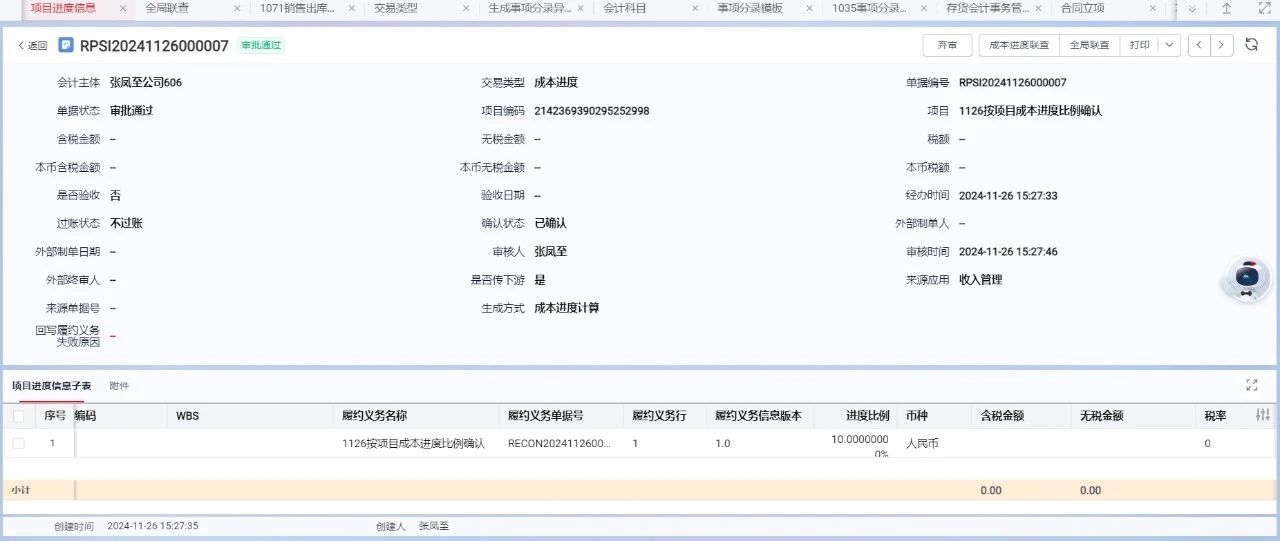Close the 合同立项 tab
This screenshot has width=1280, height=541.
[x=1154, y=8]
